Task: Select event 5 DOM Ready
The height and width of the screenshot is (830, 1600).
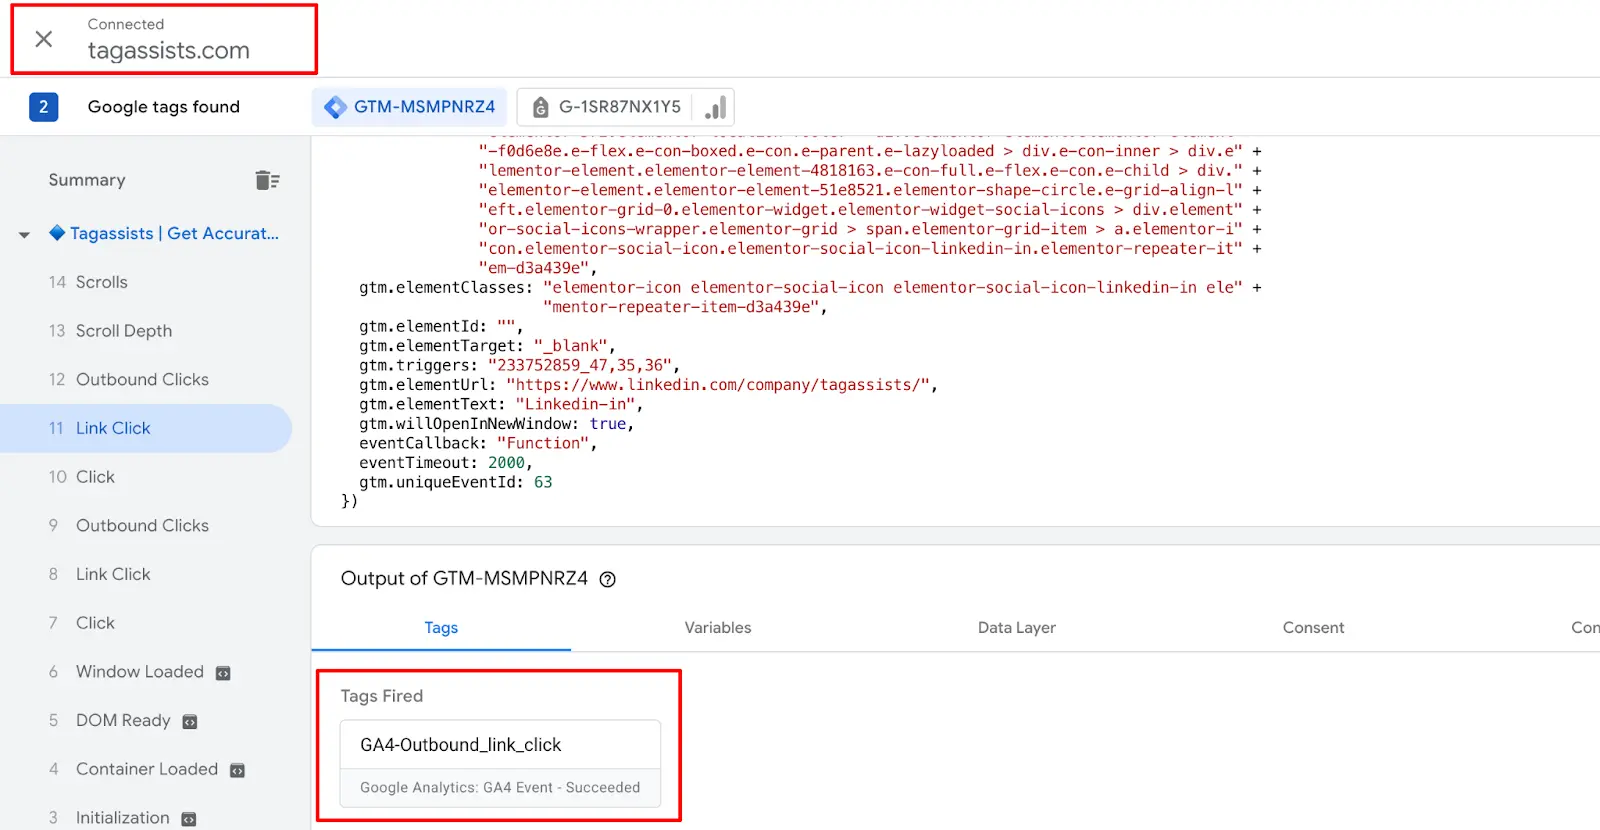Action: point(146,720)
